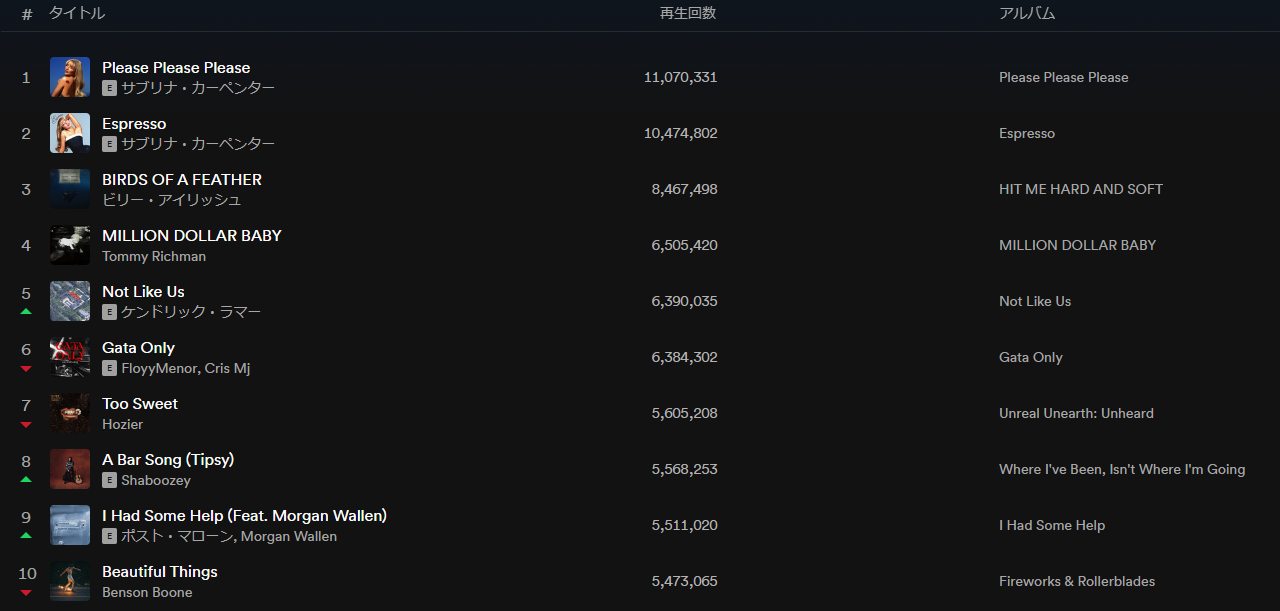Click the アルバム column header
Screen dimensions: 1280x611
[x=1027, y=13]
